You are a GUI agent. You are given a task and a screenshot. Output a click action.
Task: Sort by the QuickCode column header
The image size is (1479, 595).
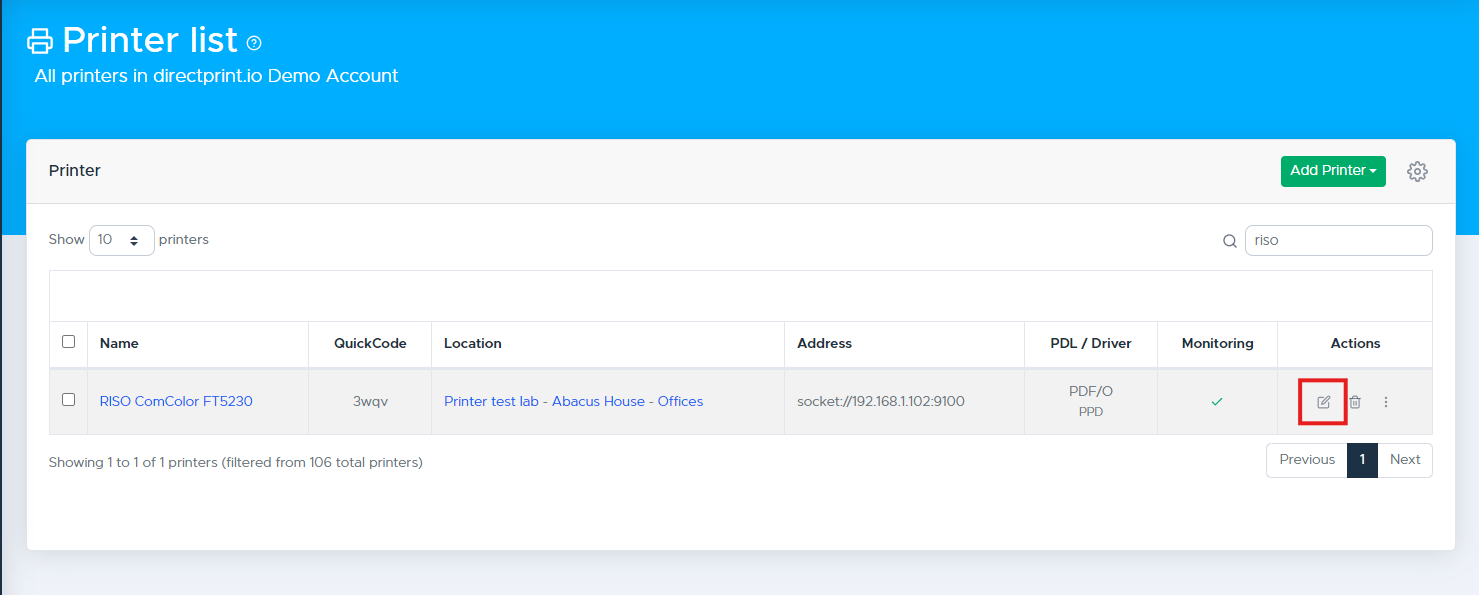pos(370,343)
